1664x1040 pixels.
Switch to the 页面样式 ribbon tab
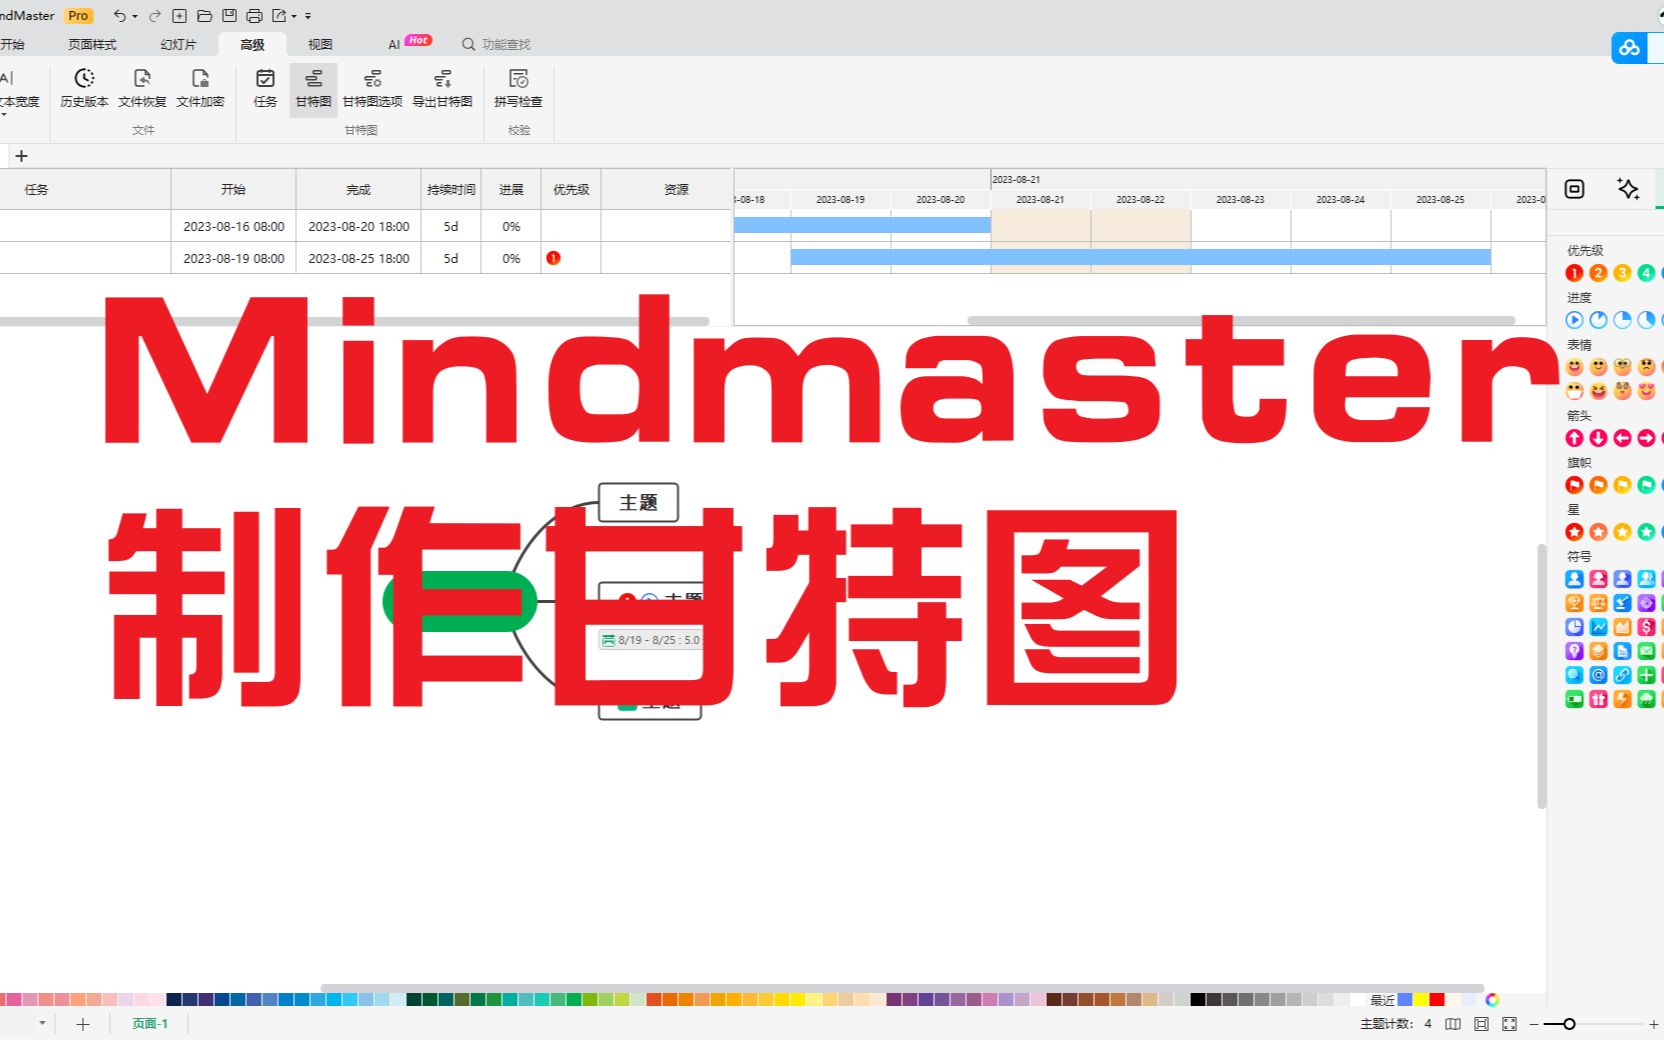(x=92, y=45)
